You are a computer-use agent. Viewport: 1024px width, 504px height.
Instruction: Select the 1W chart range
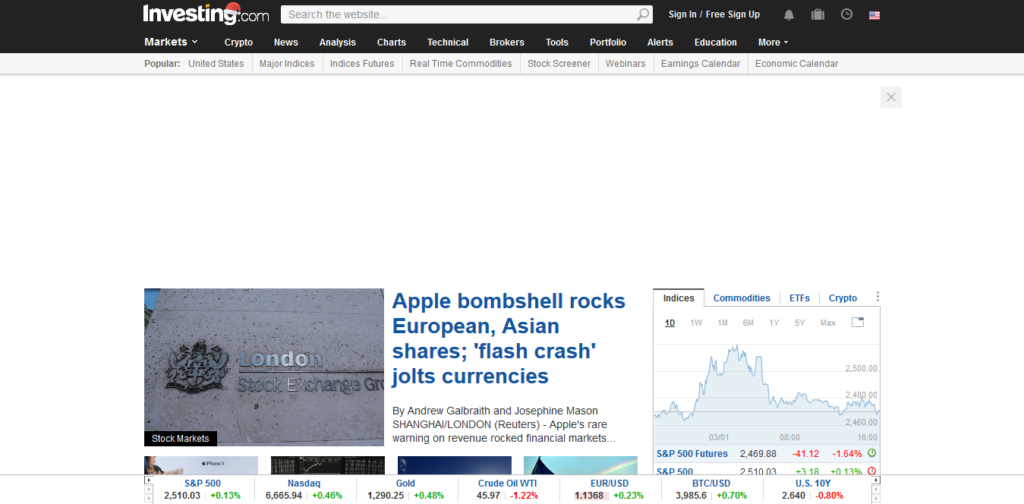coord(696,323)
